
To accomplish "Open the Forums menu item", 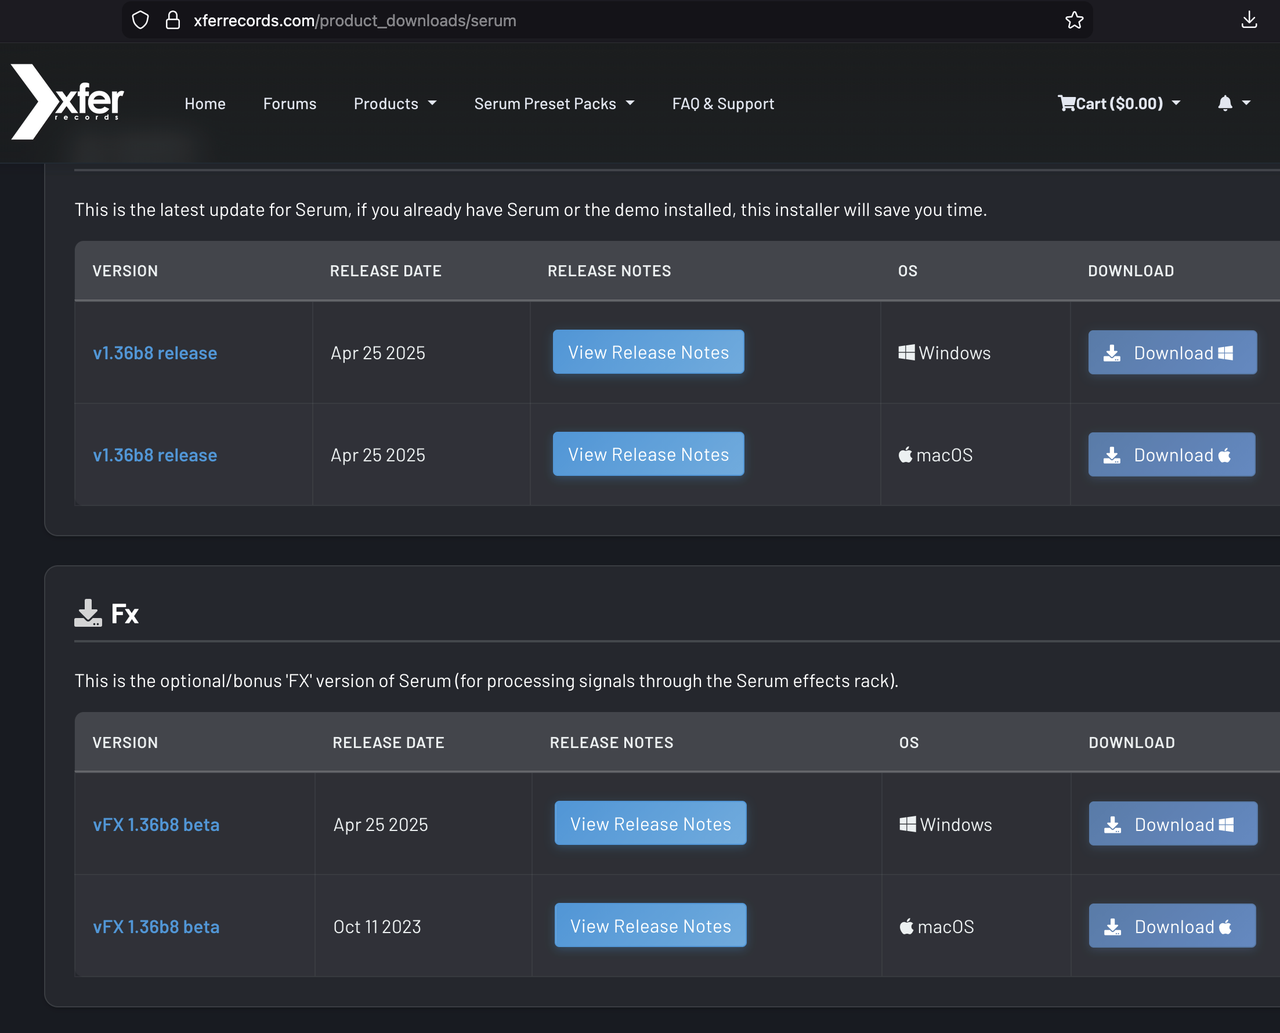I will pos(290,104).
